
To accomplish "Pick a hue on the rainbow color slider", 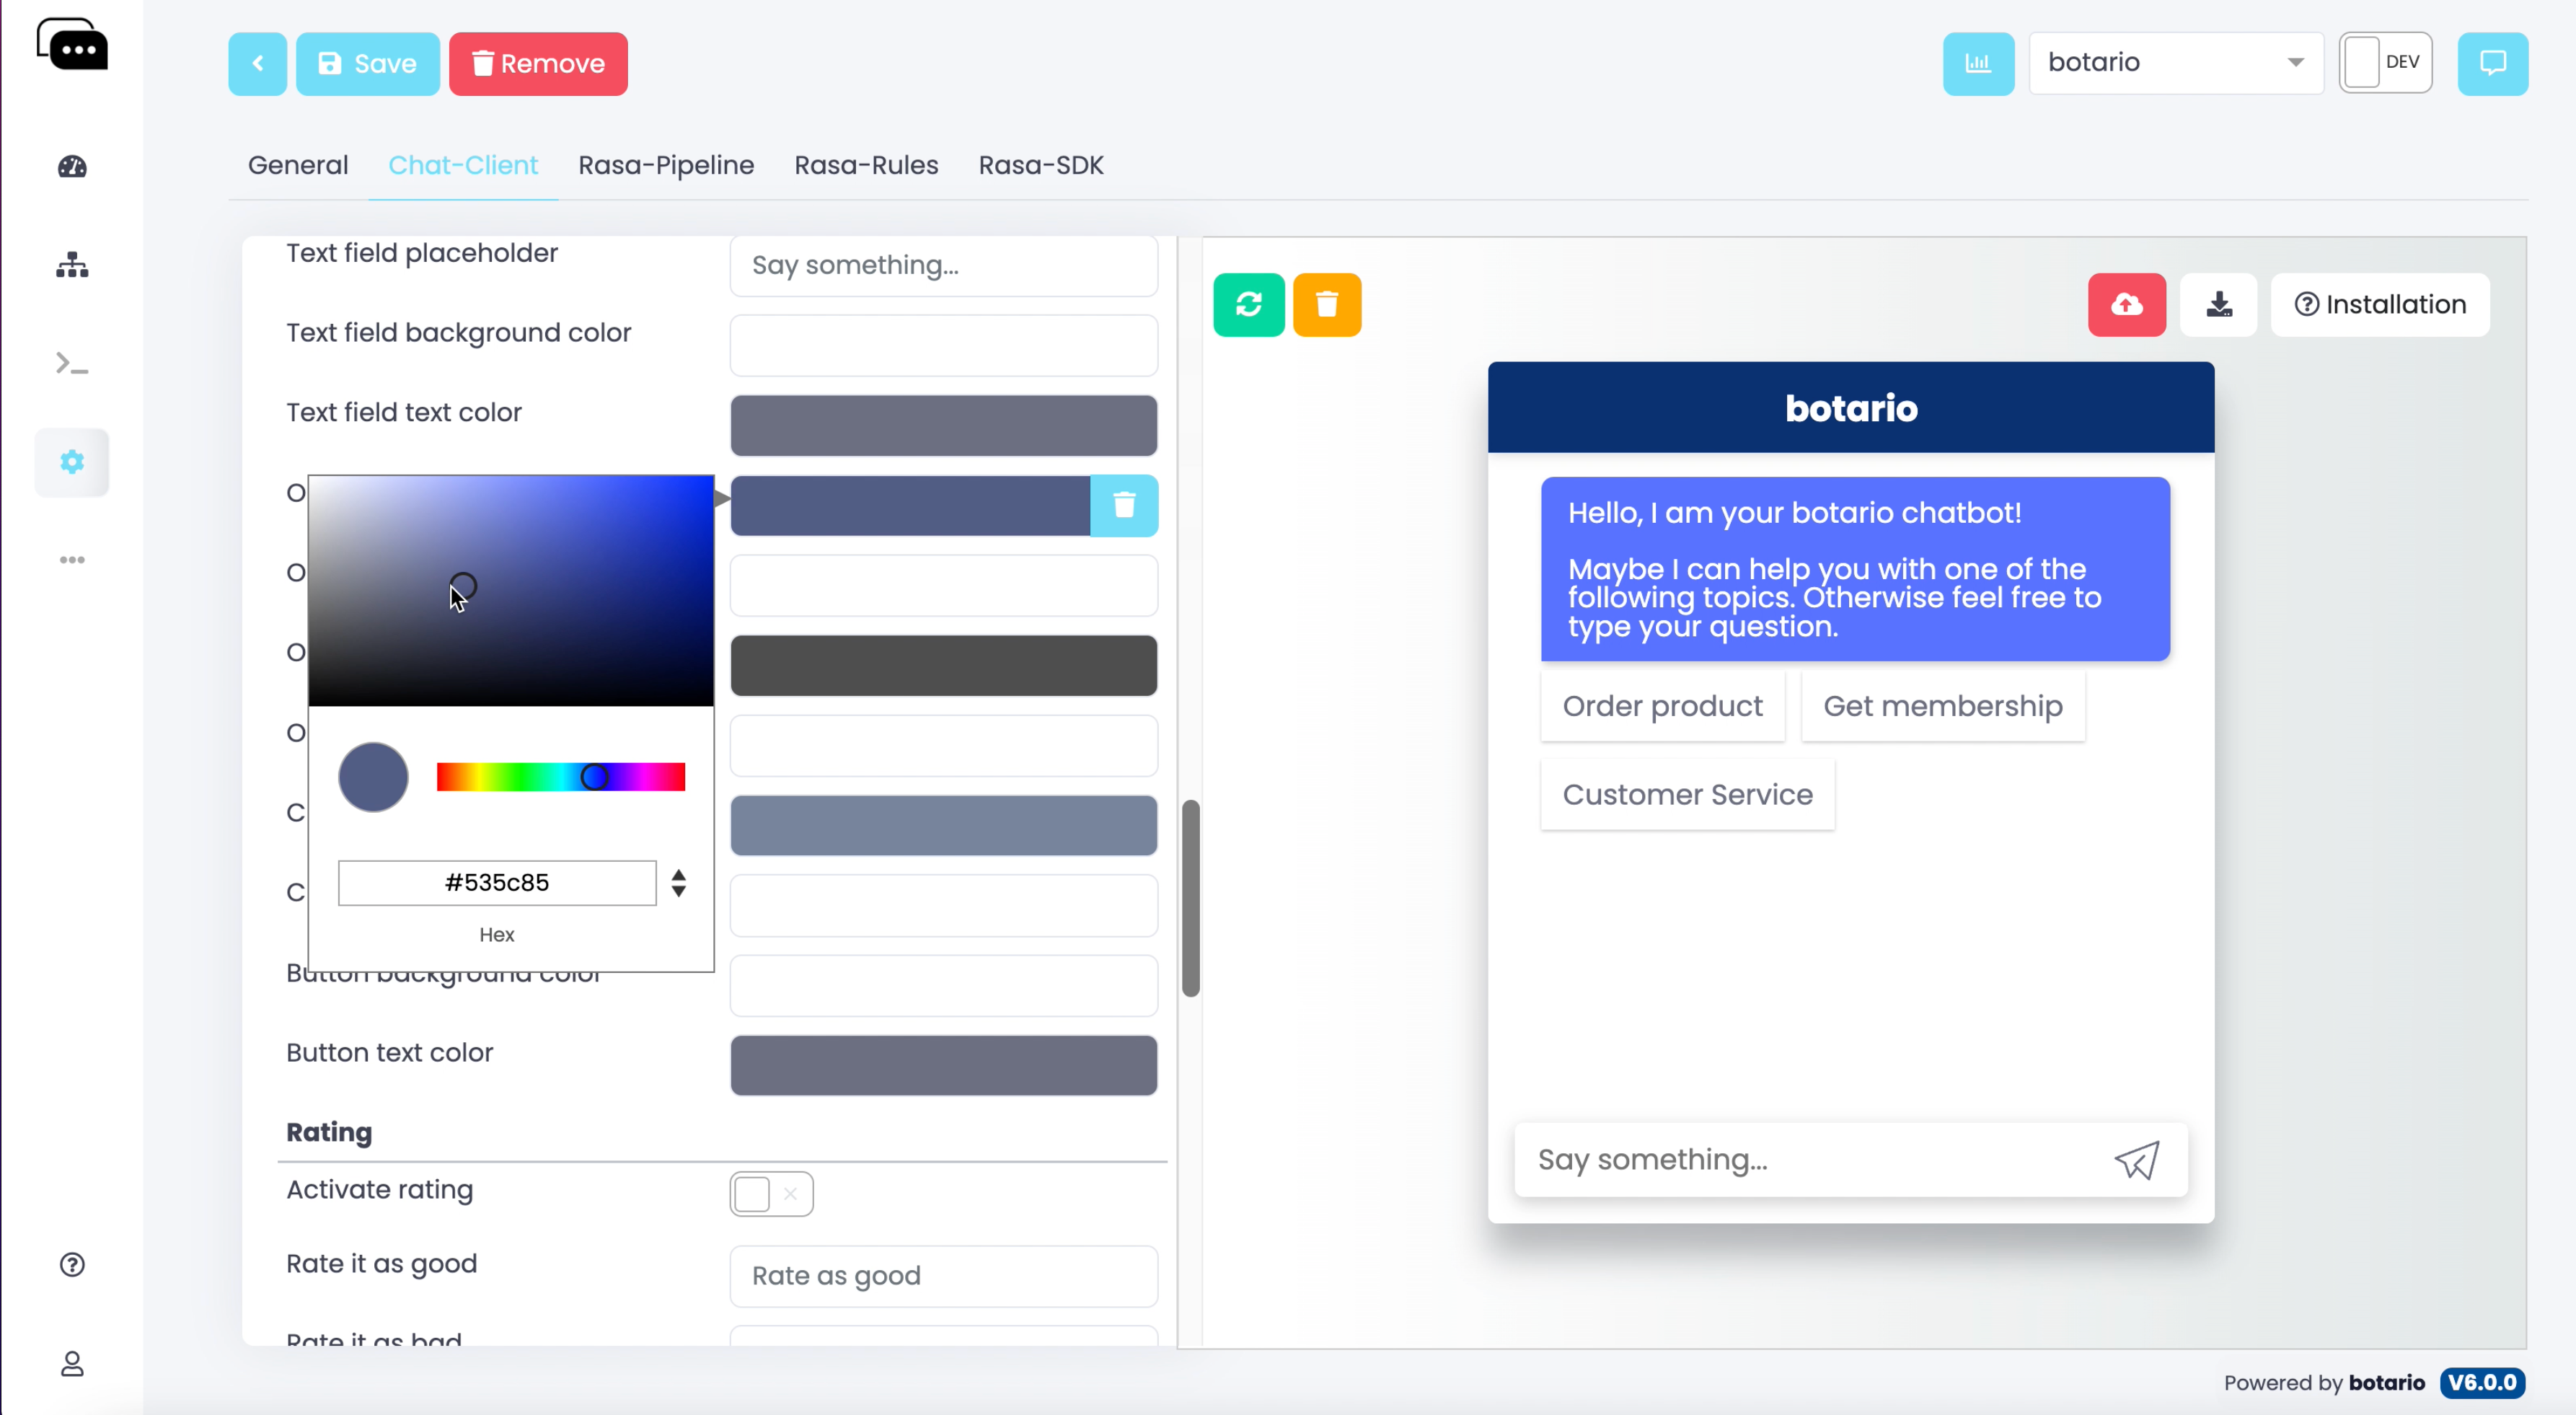I will (560, 777).
